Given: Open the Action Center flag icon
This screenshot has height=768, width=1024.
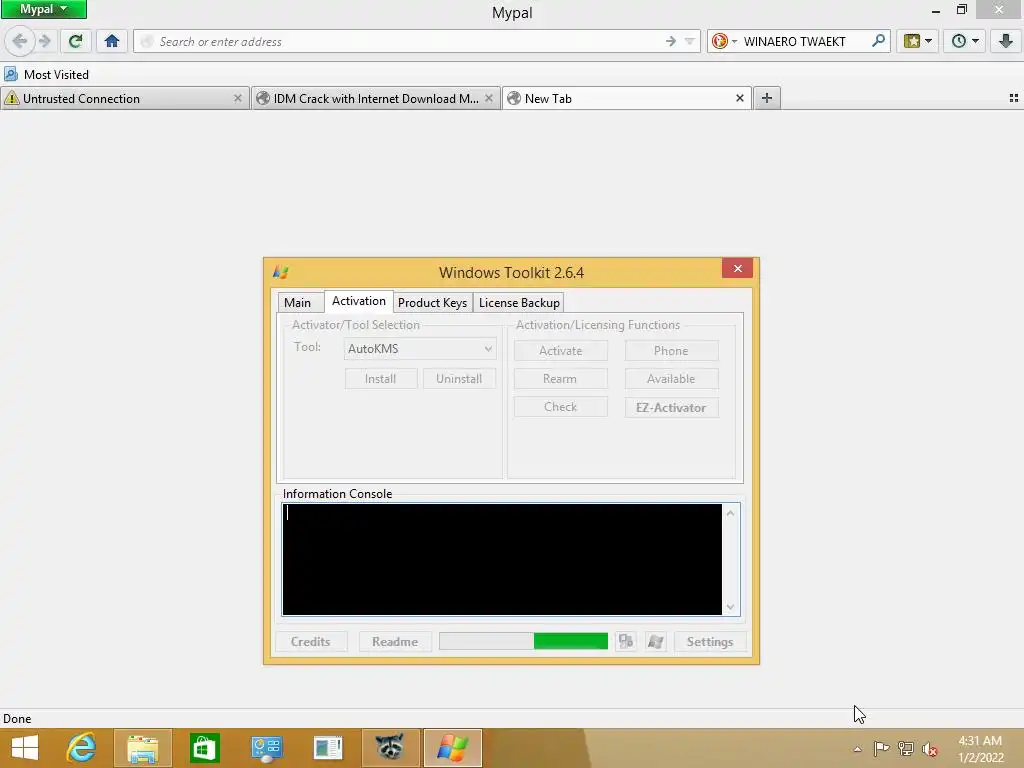Looking at the screenshot, I should [881, 748].
